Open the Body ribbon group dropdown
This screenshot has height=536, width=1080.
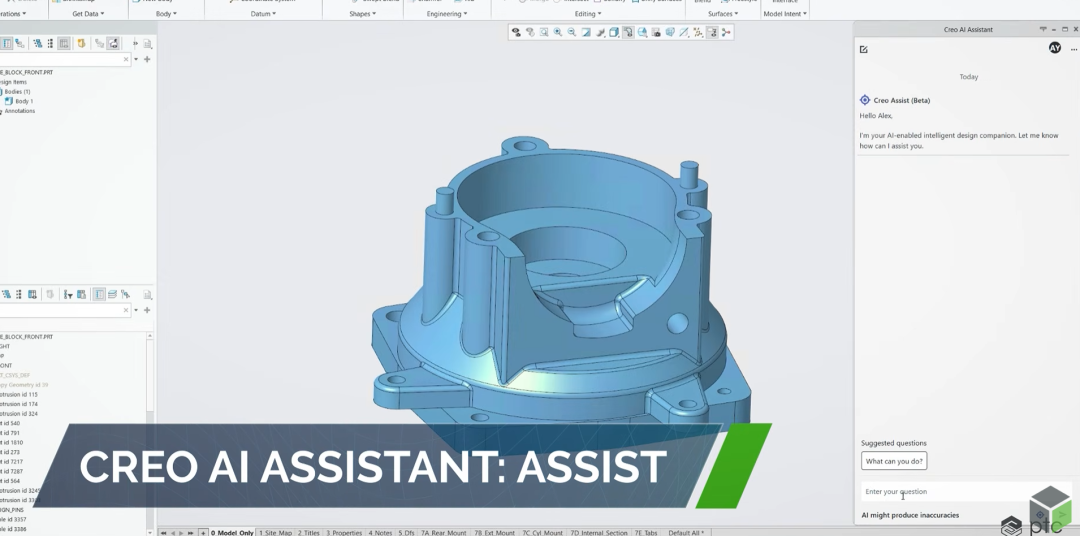point(166,14)
